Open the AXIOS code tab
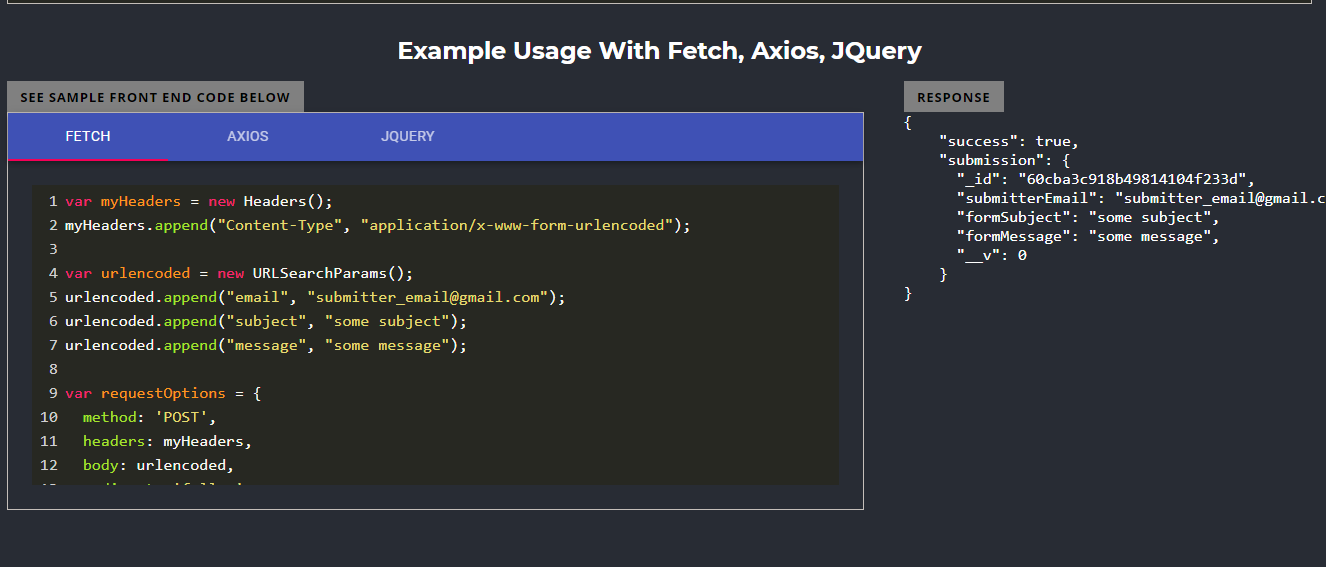 click(248, 136)
